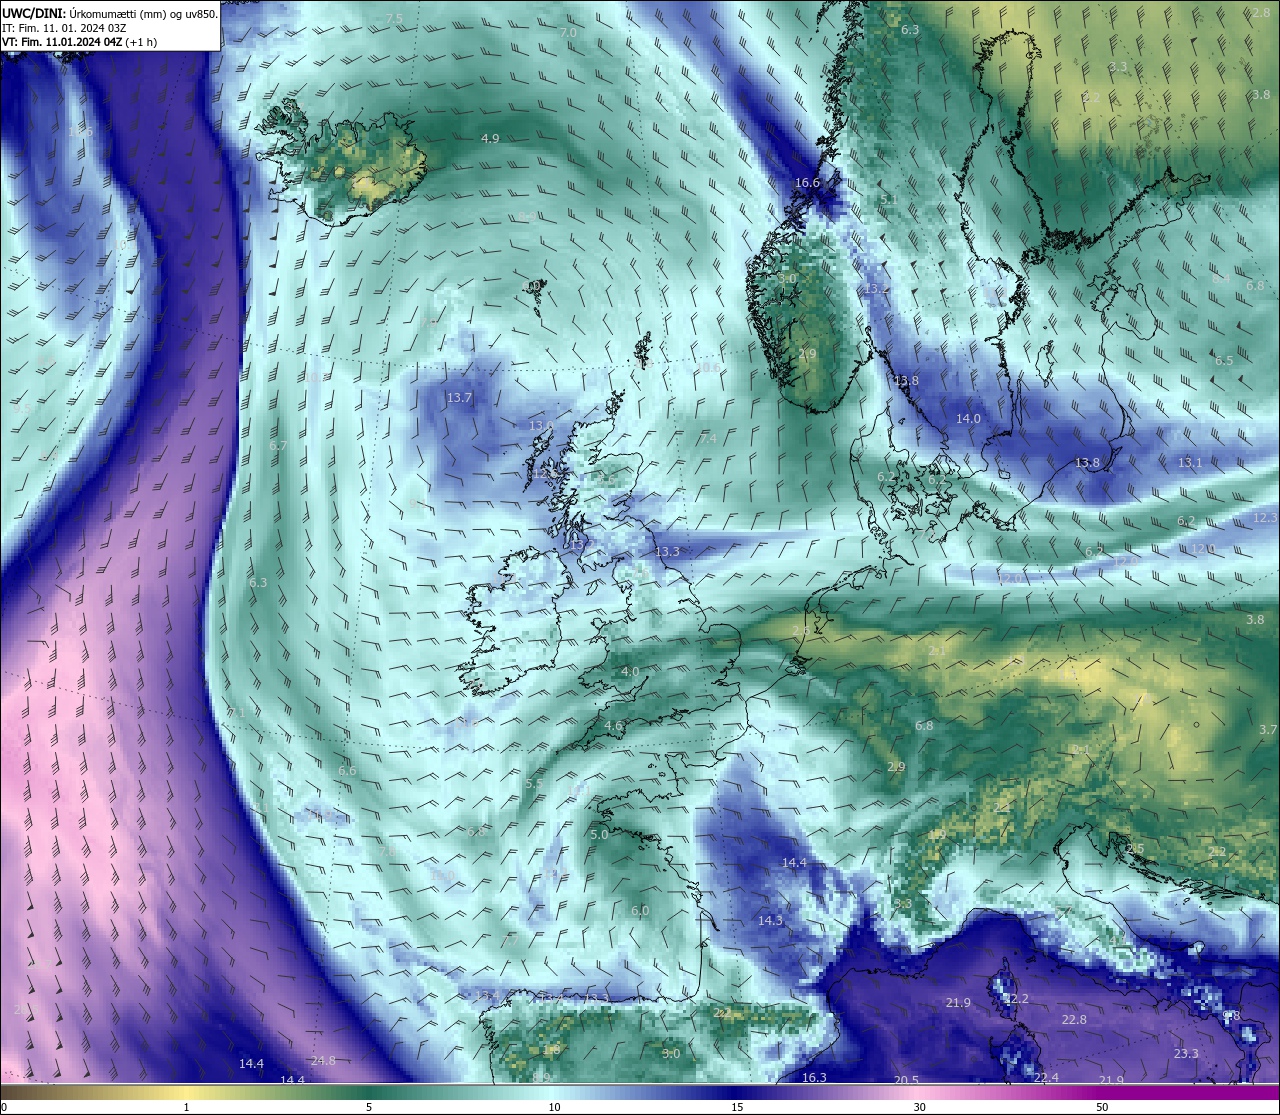Click the yellow segment of the colour scale
The height and width of the screenshot is (1115, 1280).
[187, 1092]
